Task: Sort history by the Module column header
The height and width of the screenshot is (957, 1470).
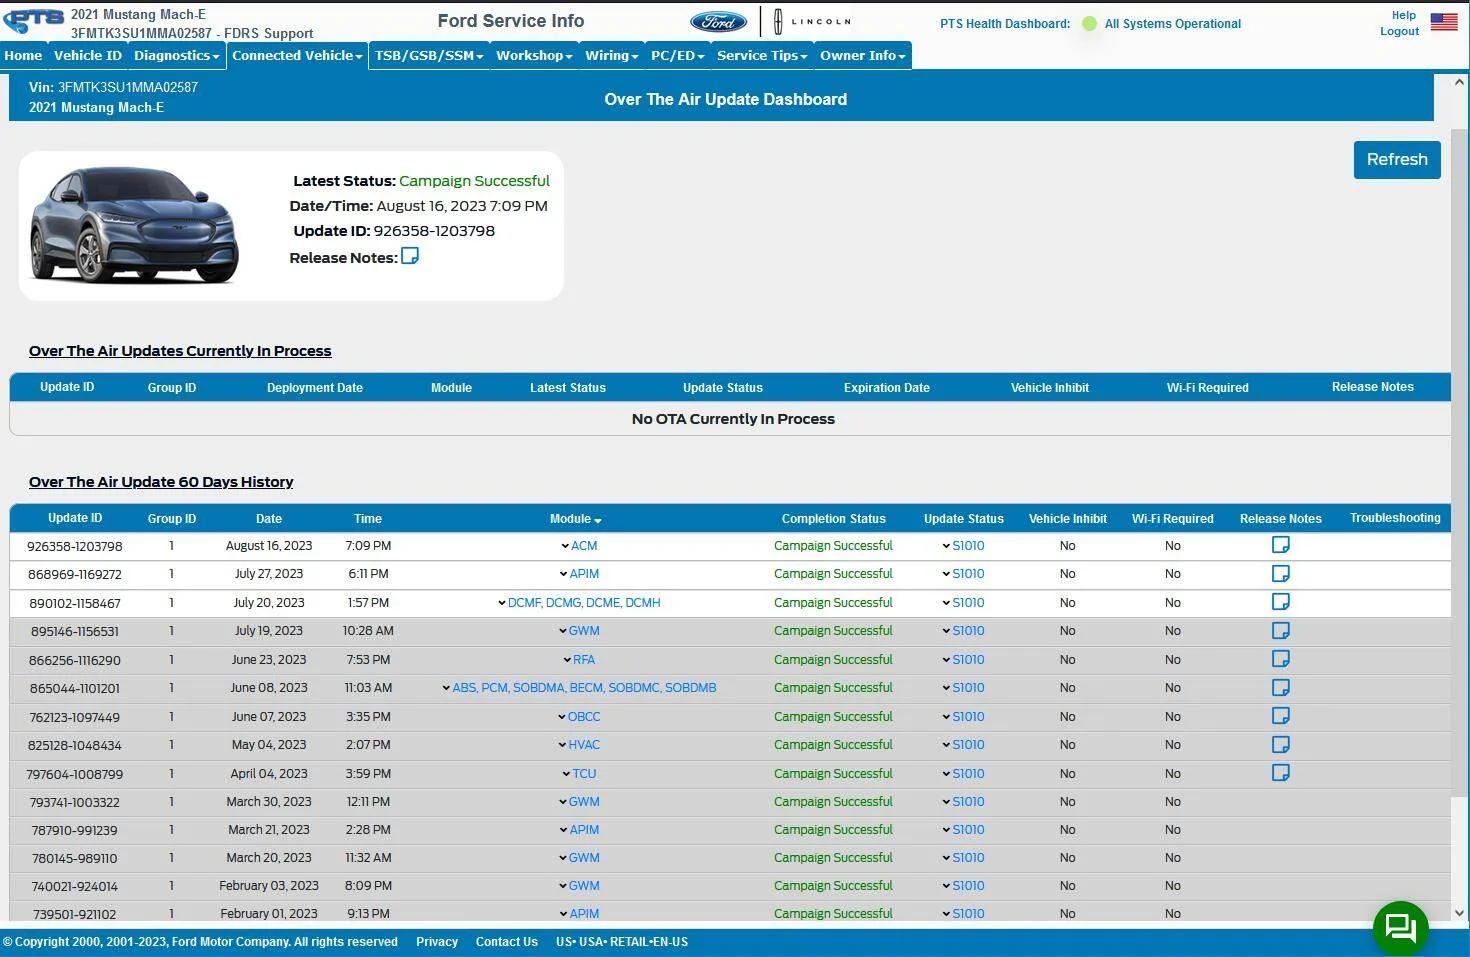Action: [x=575, y=519]
